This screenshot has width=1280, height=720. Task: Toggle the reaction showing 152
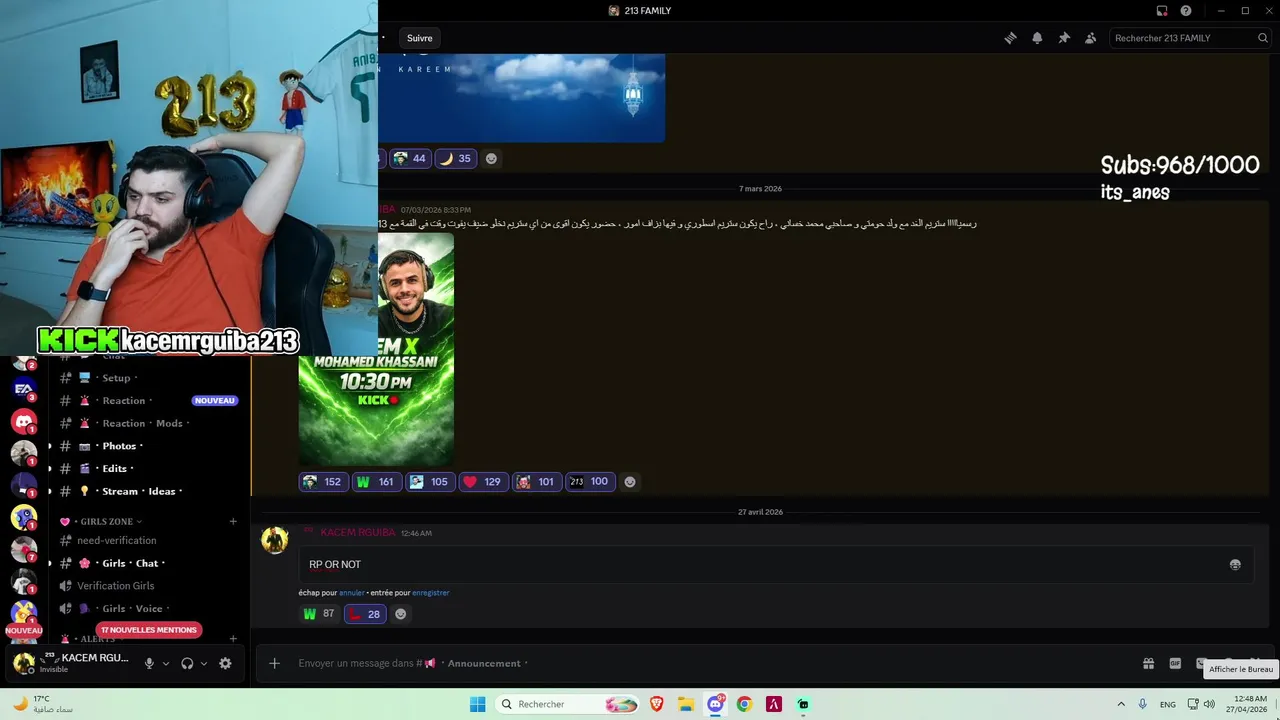(323, 482)
